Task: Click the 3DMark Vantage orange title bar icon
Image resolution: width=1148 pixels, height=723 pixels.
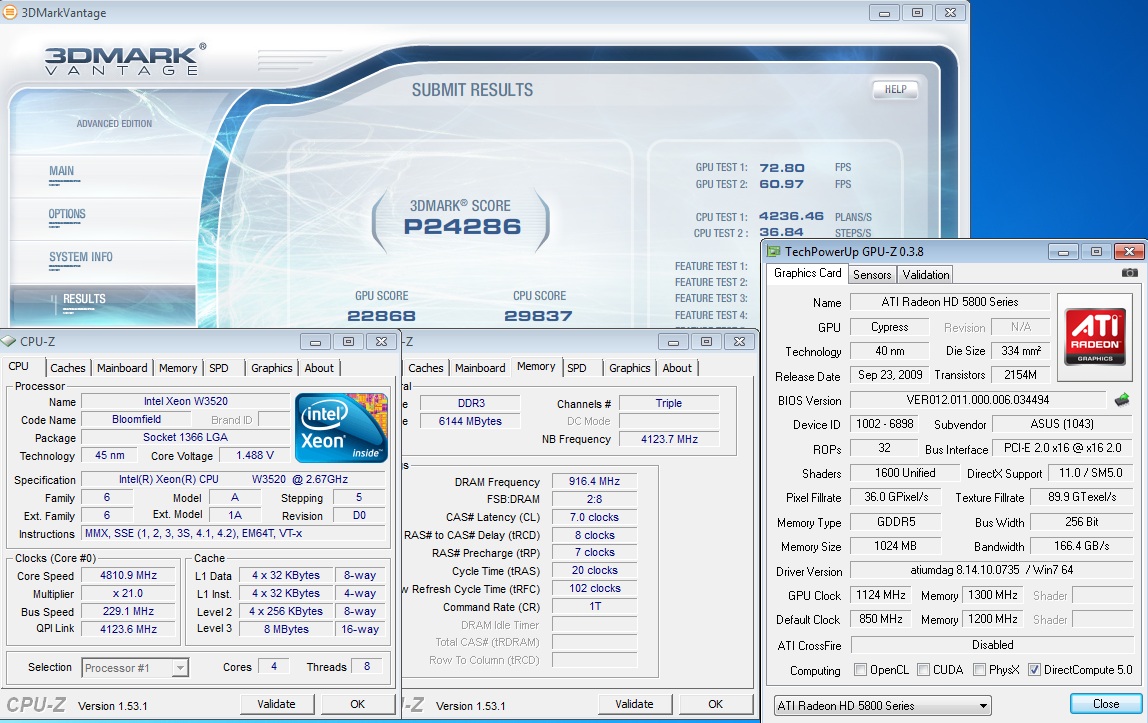Action: (x=10, y=12)
